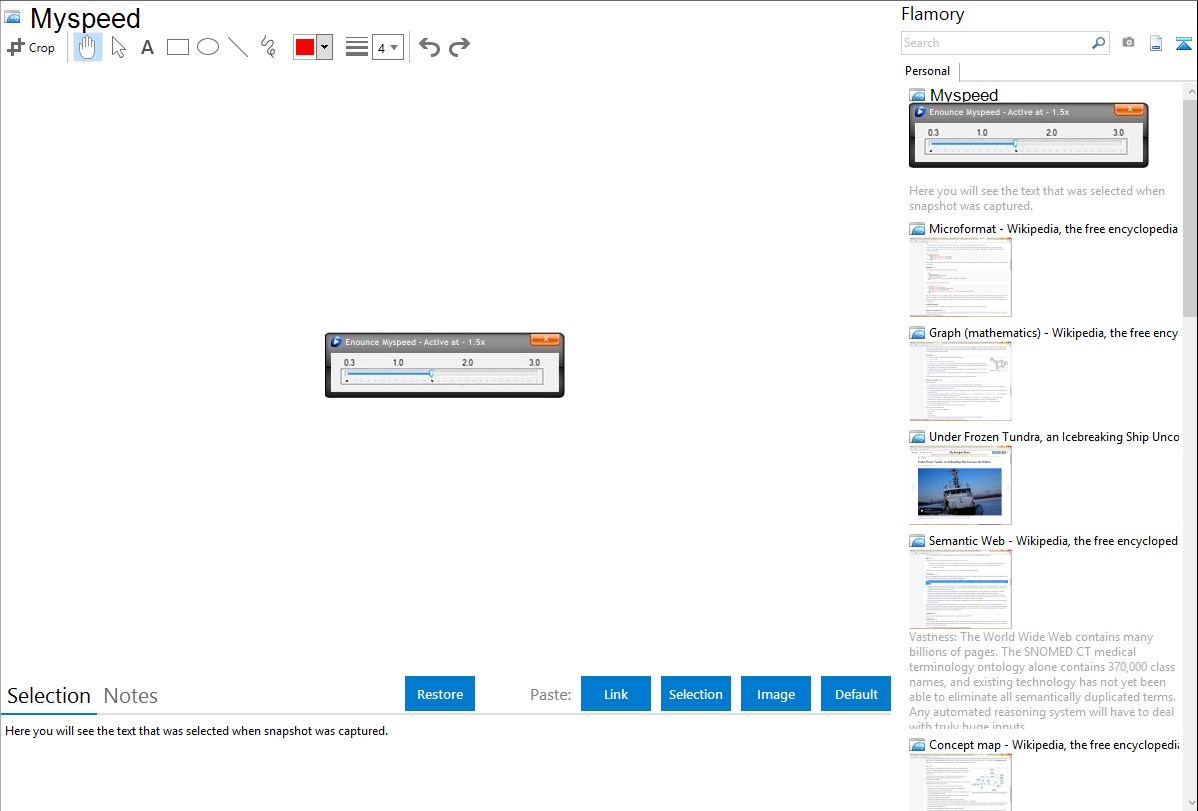Select the Crop tool
Viewport: 1198px width, 811px height.
(x=31, y=47)
